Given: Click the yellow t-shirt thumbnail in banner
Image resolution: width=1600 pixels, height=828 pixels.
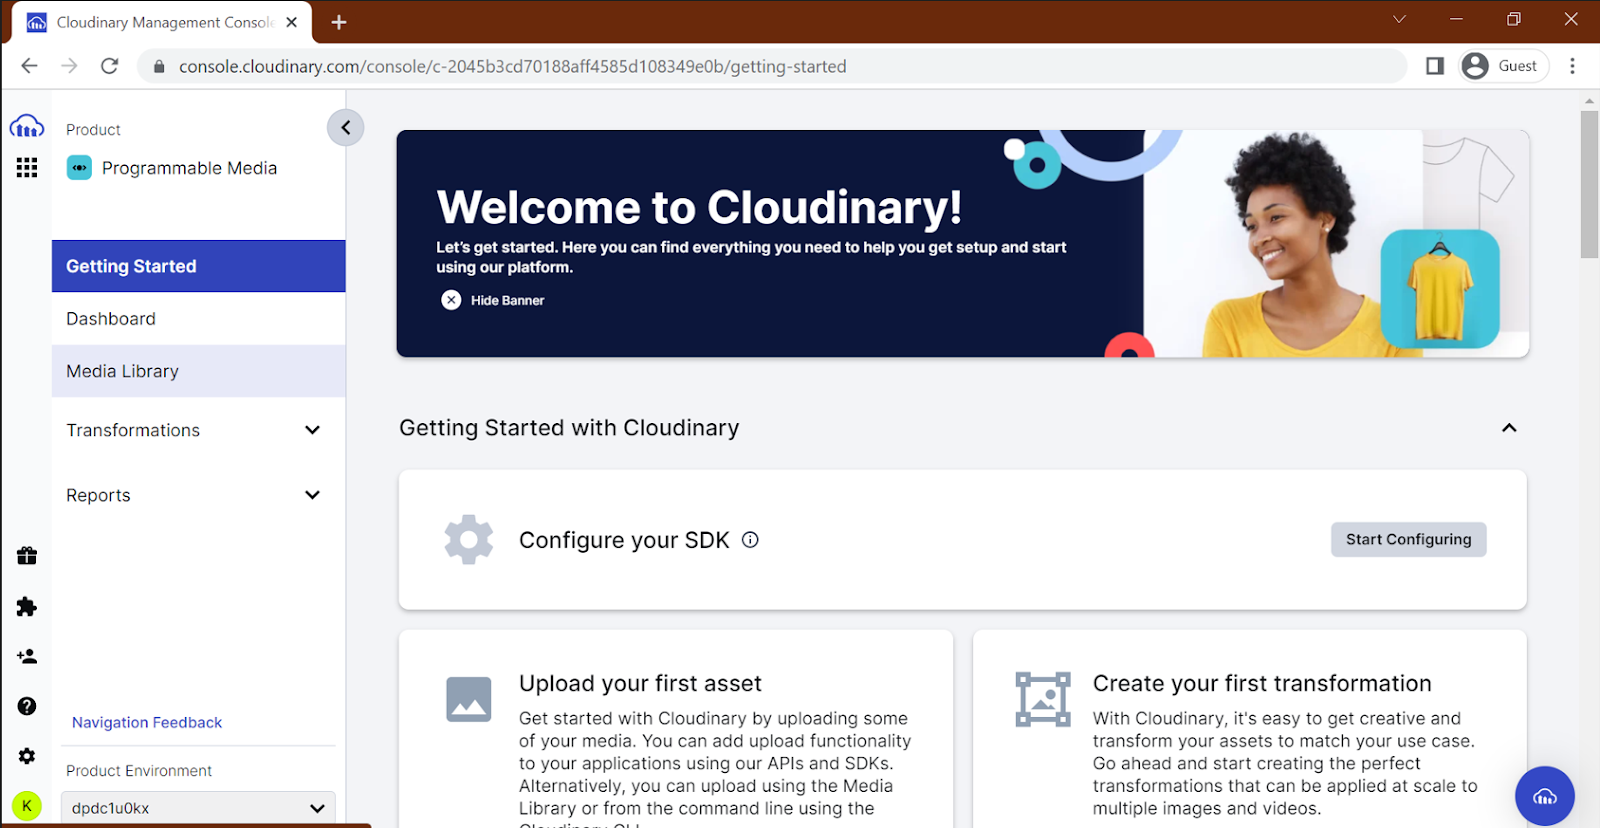Looking at the screenshot, I should coord(1440,289).
